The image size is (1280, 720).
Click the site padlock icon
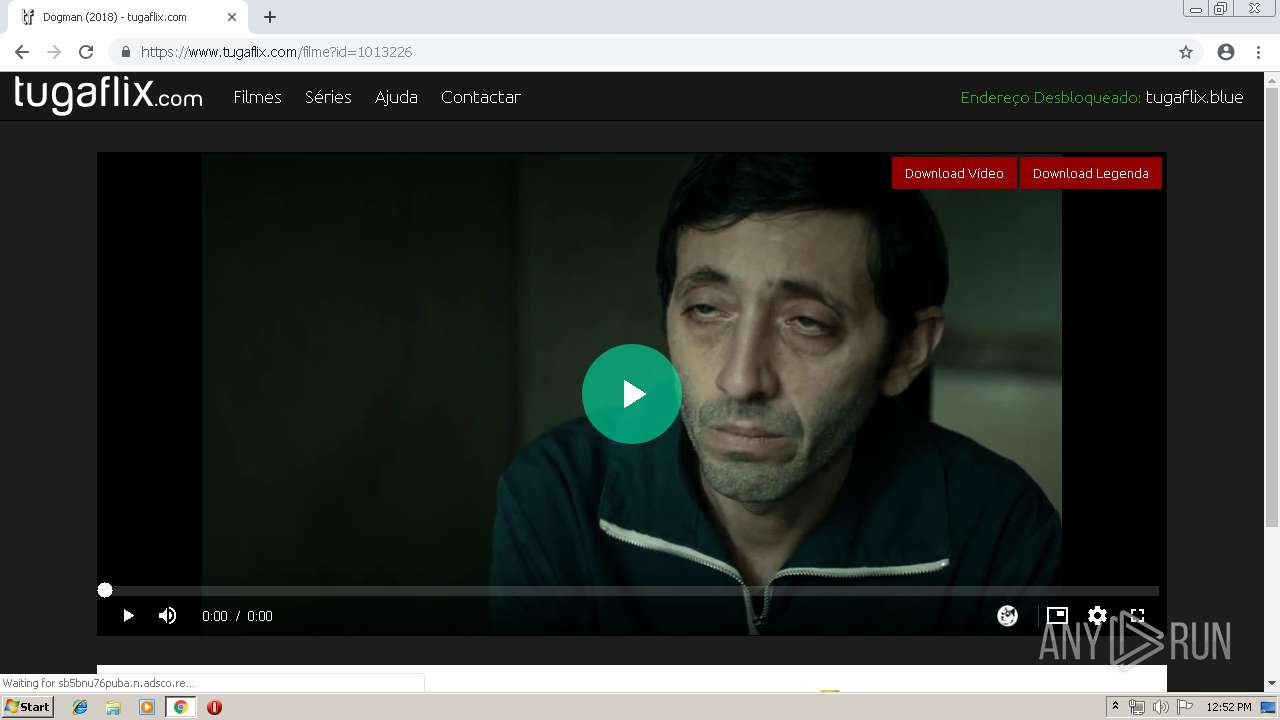(126, 52)
